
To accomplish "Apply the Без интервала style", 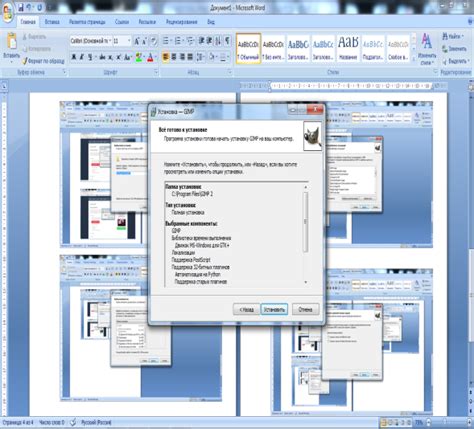I will (x=273, y=49).
